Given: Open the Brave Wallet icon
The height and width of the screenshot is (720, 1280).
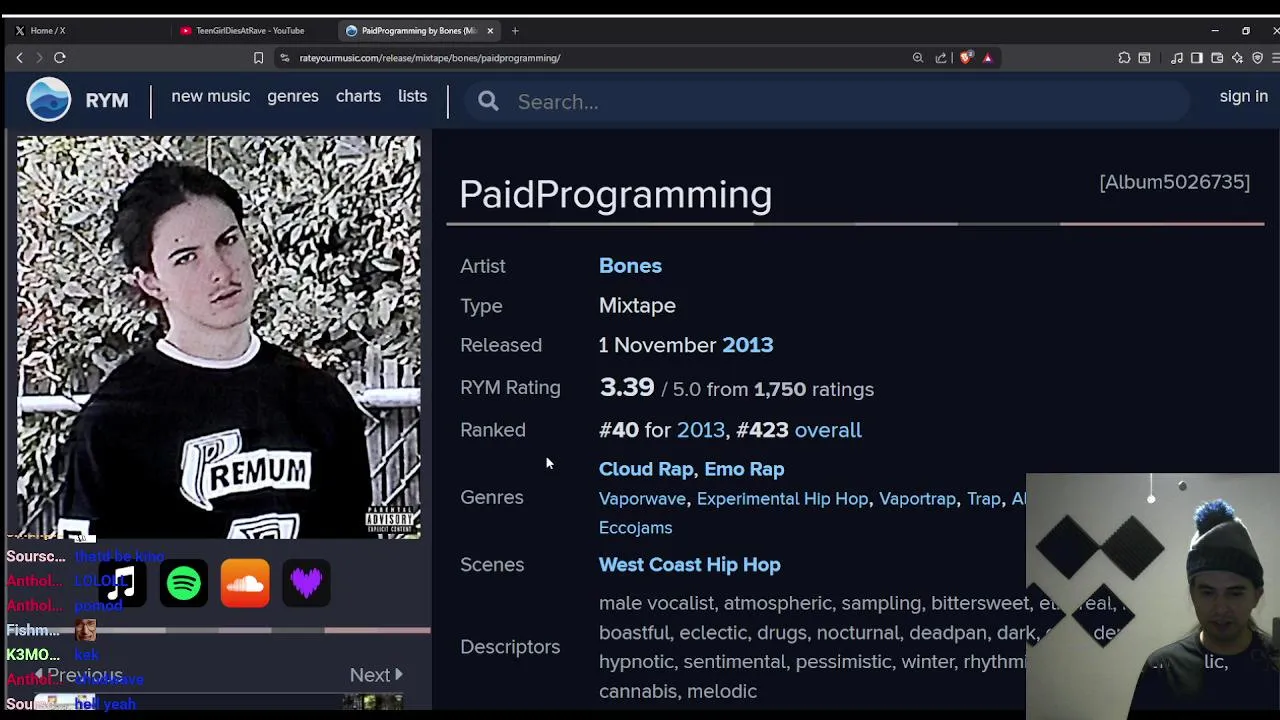Looking at the screenshot, I should [1217, 58].
